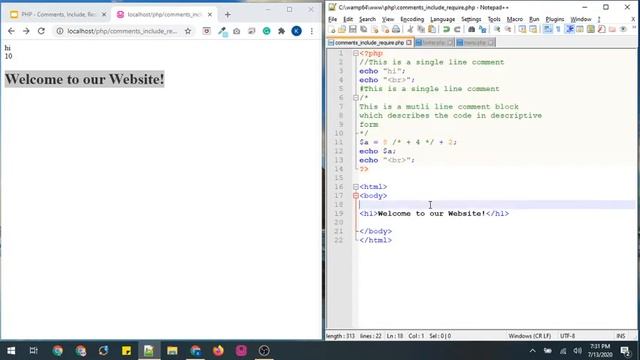This screenshot has width=640, height=360.
Task: Collapse the body tag fold on line 17
Action: click(356, 196)
